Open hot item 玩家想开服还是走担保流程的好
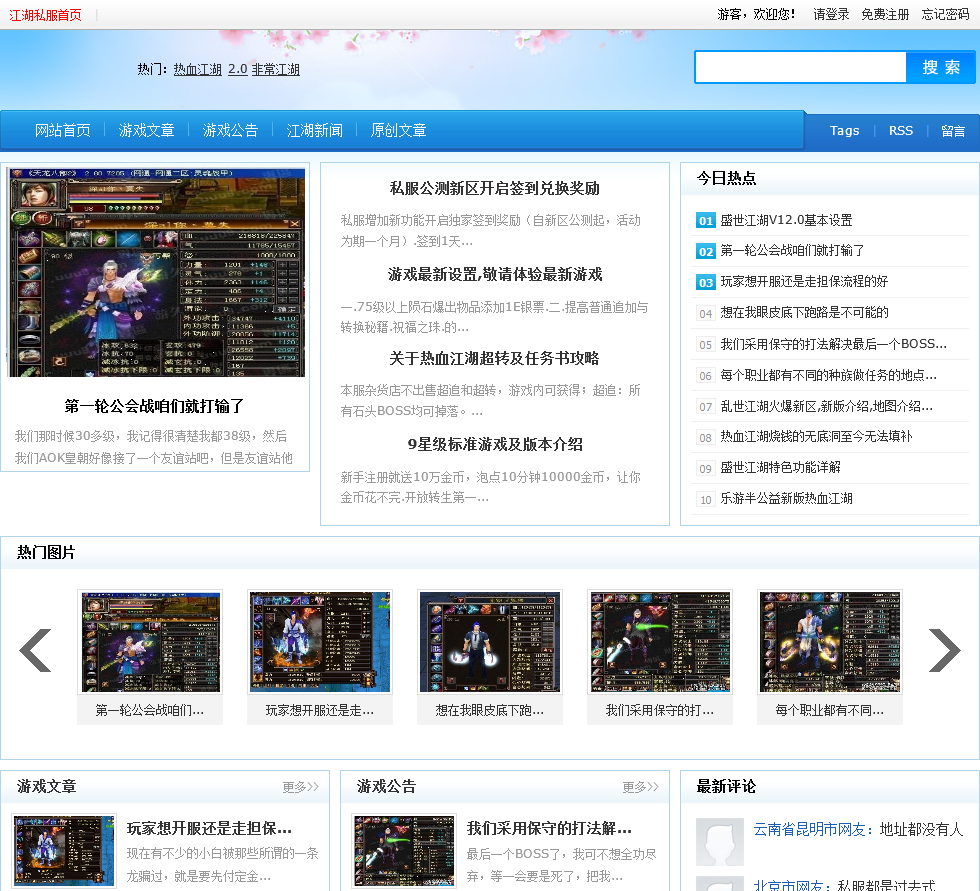The height and width of the screenshot is (891, 980). point(804,281)
